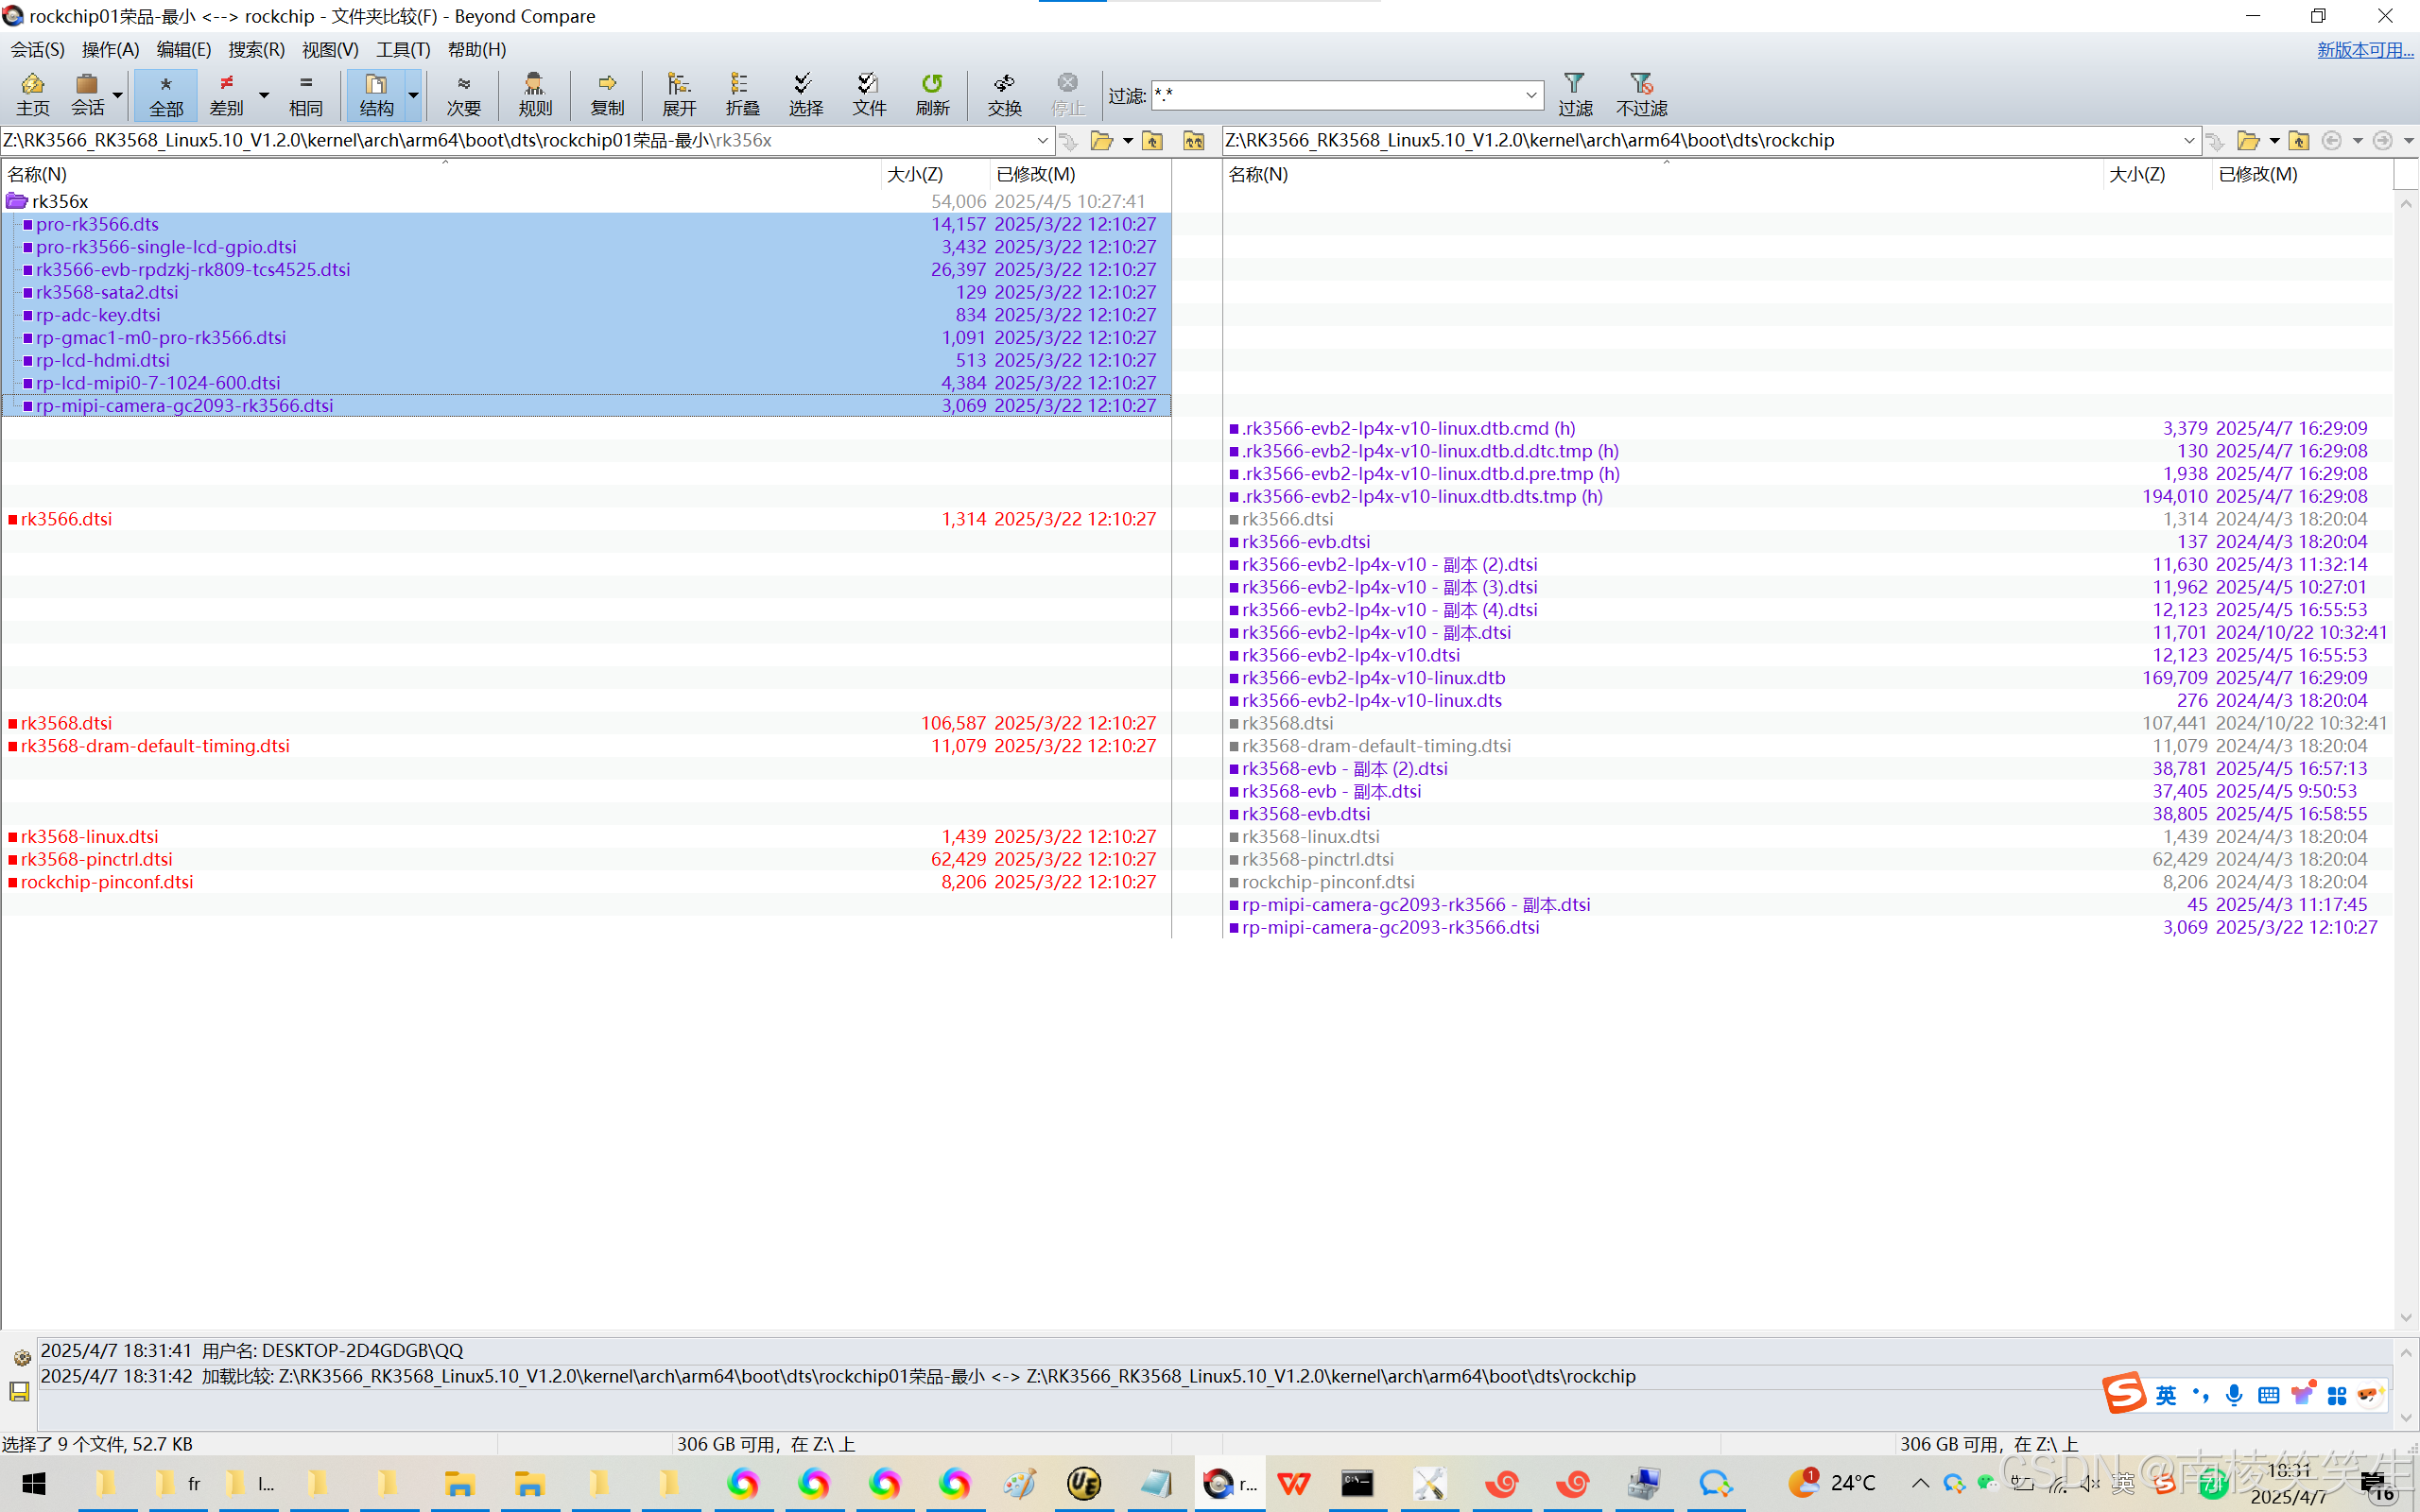Open the Search (搜索) menu
The height and width of the screenshot is (1512, 2420).
pyautogui.click(x=256, y=49)
